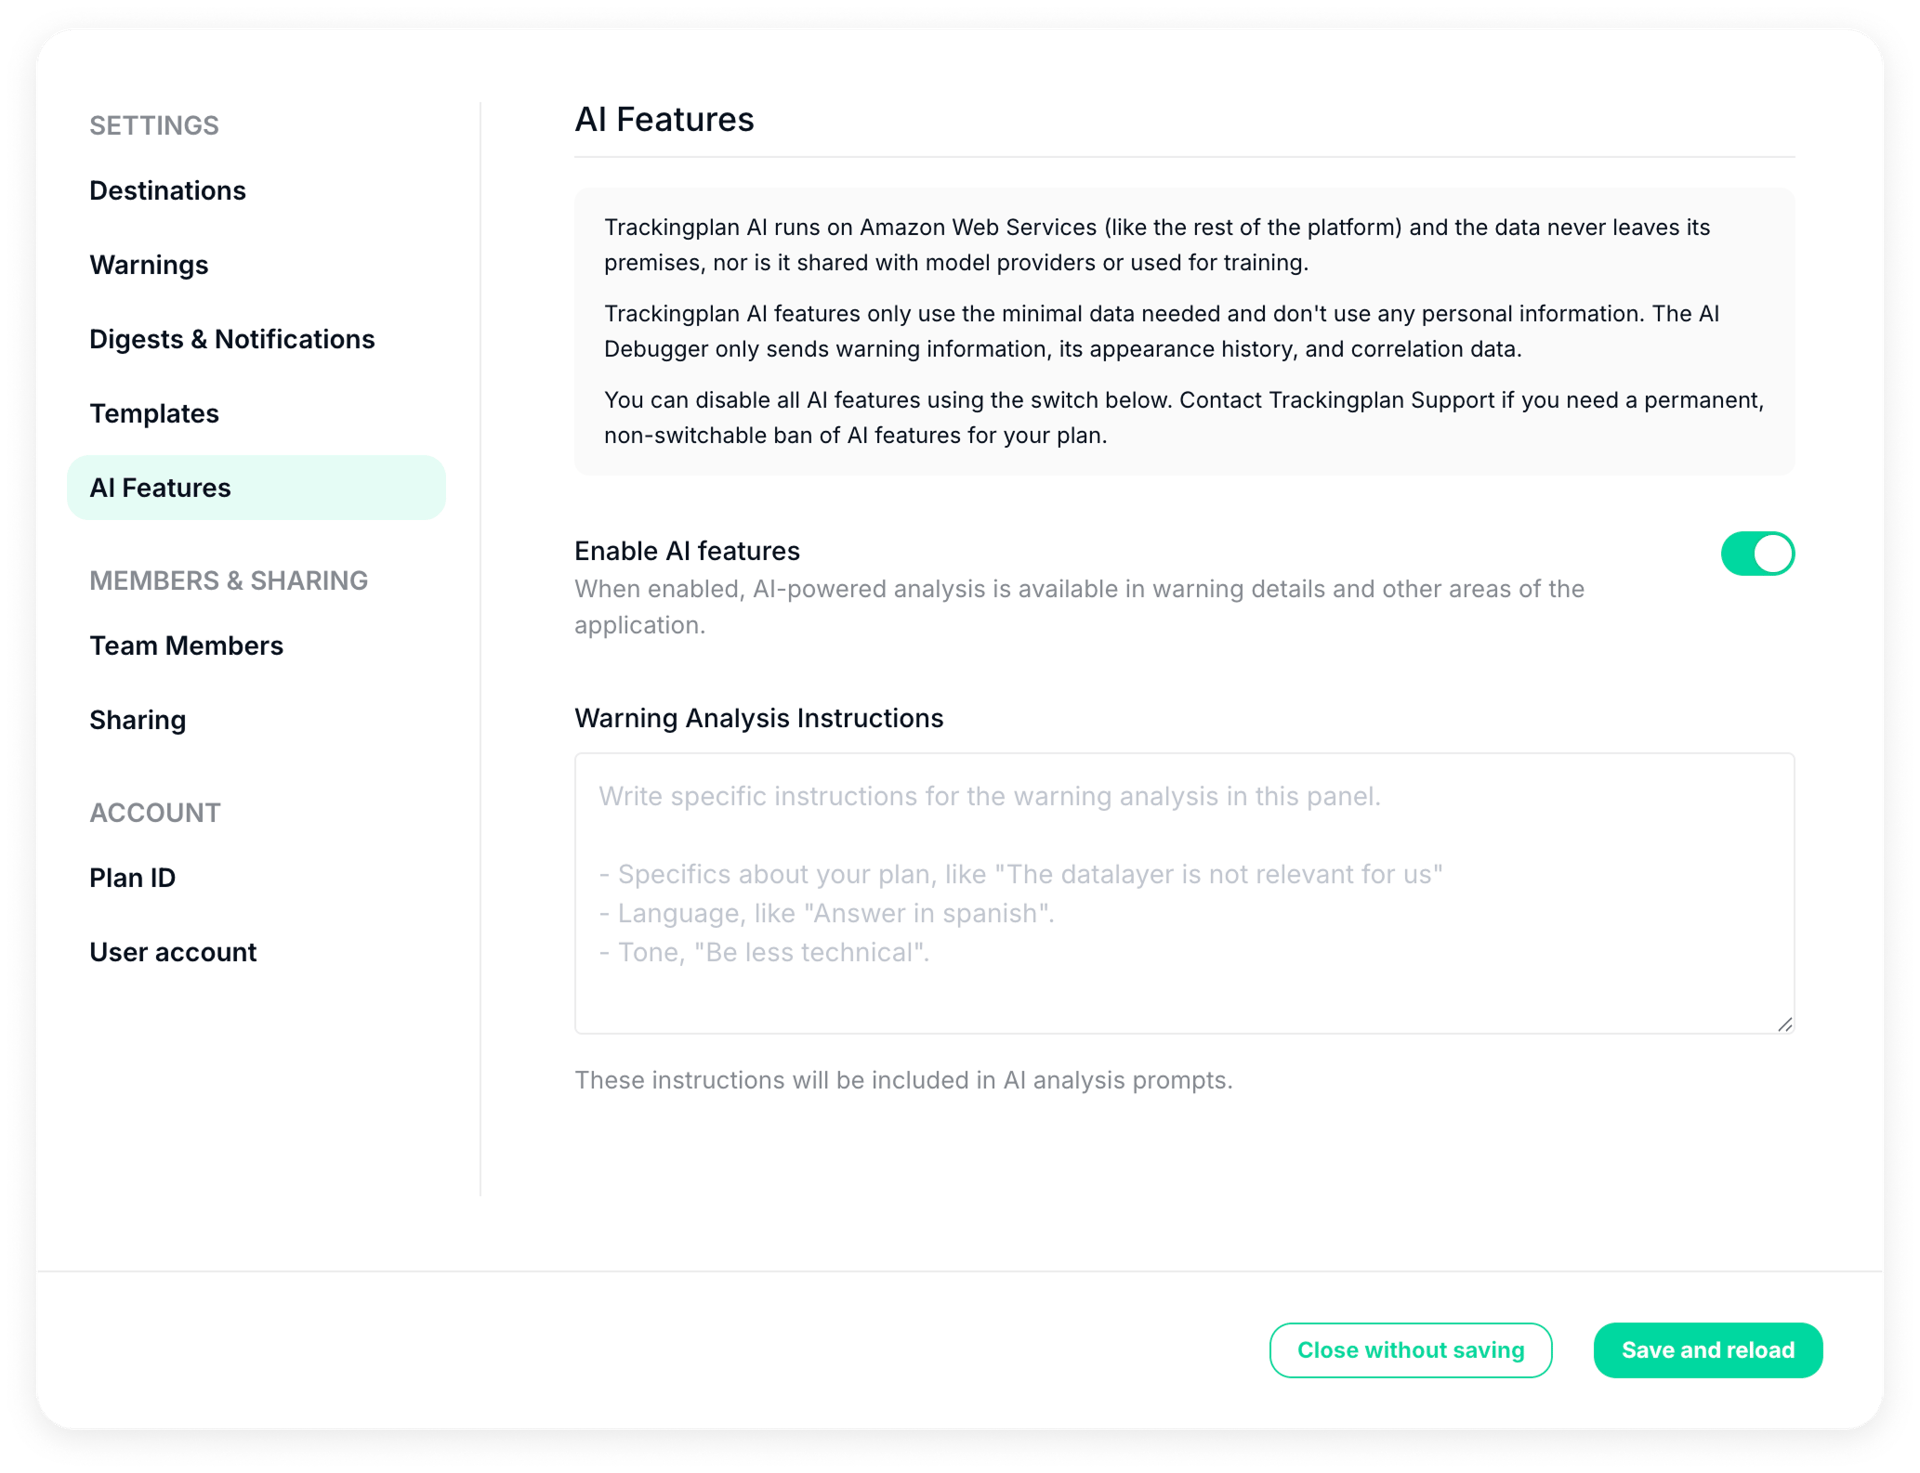The width and height of the screenshot is (1920, 1473).
Task: Open the Destinations settings page
Action: [x=167, y=190]
